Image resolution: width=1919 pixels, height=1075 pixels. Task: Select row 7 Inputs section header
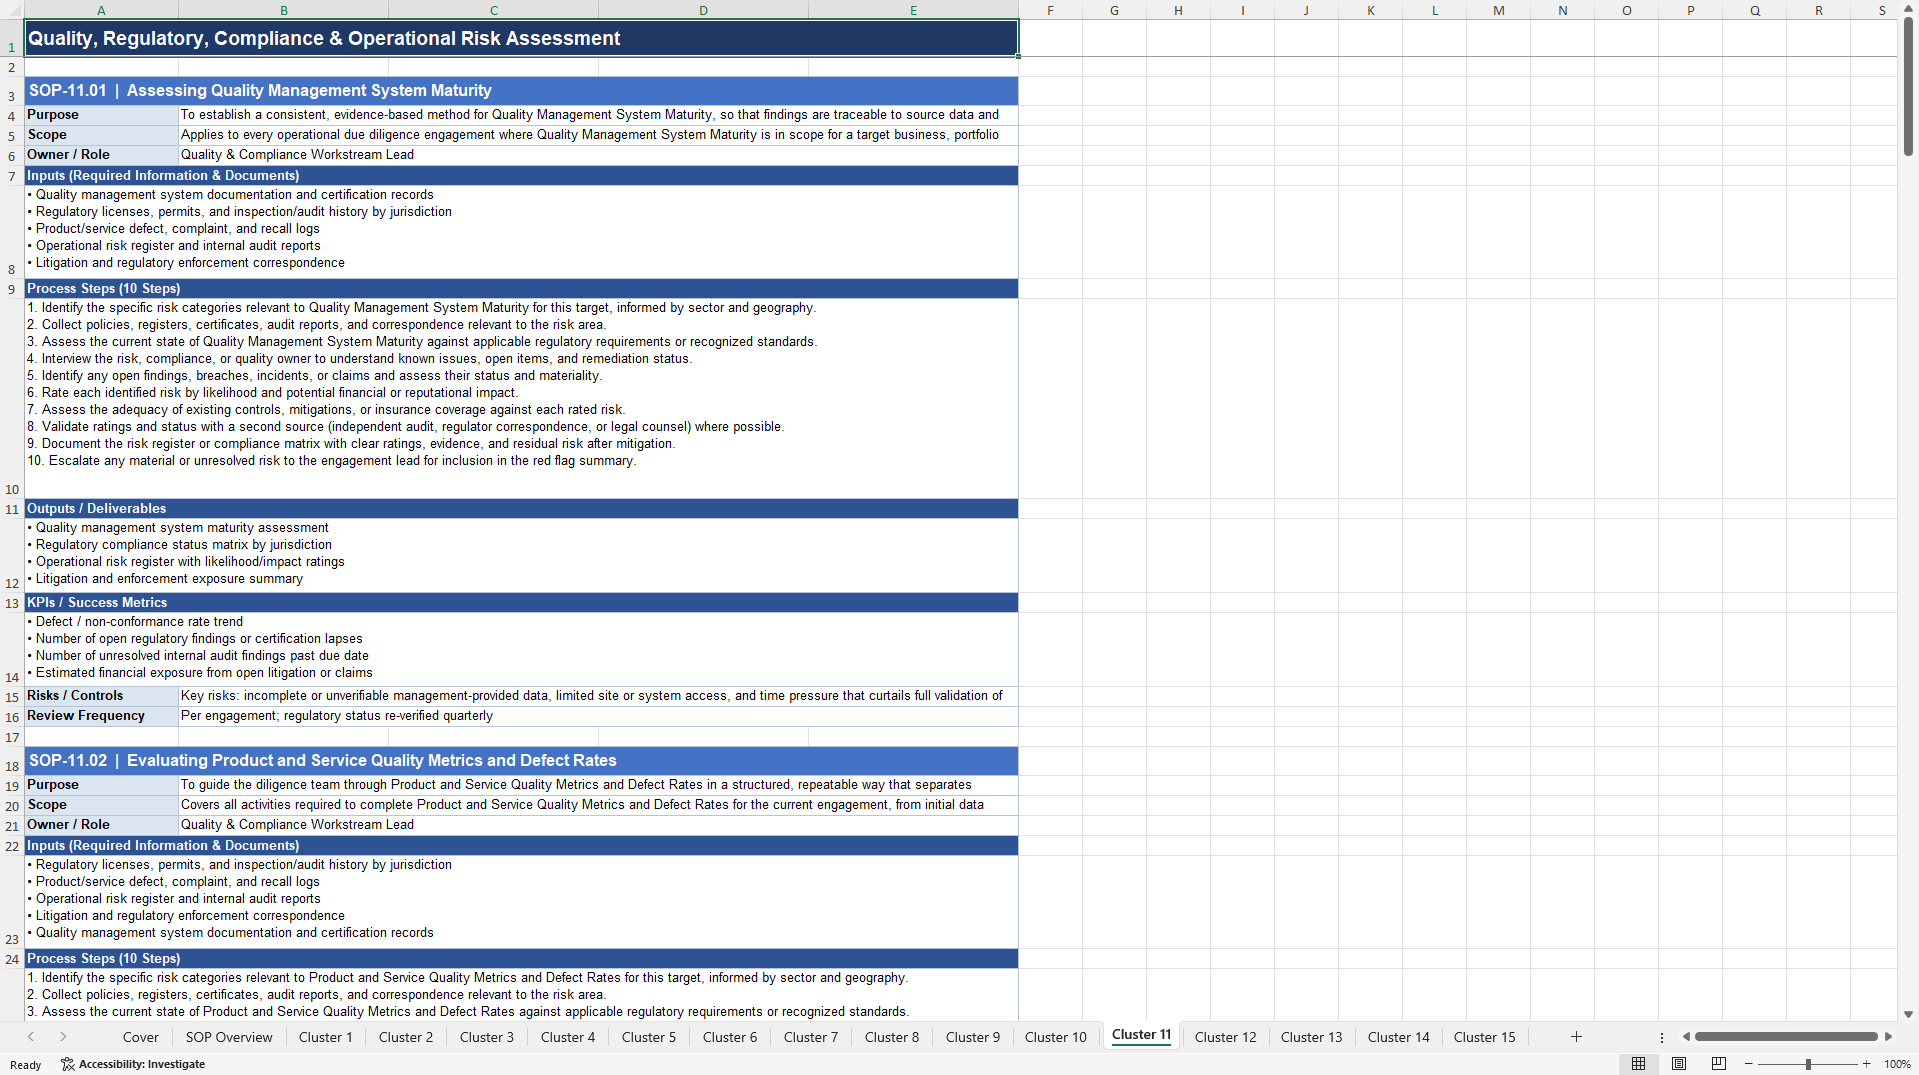(x=521, y=176)
